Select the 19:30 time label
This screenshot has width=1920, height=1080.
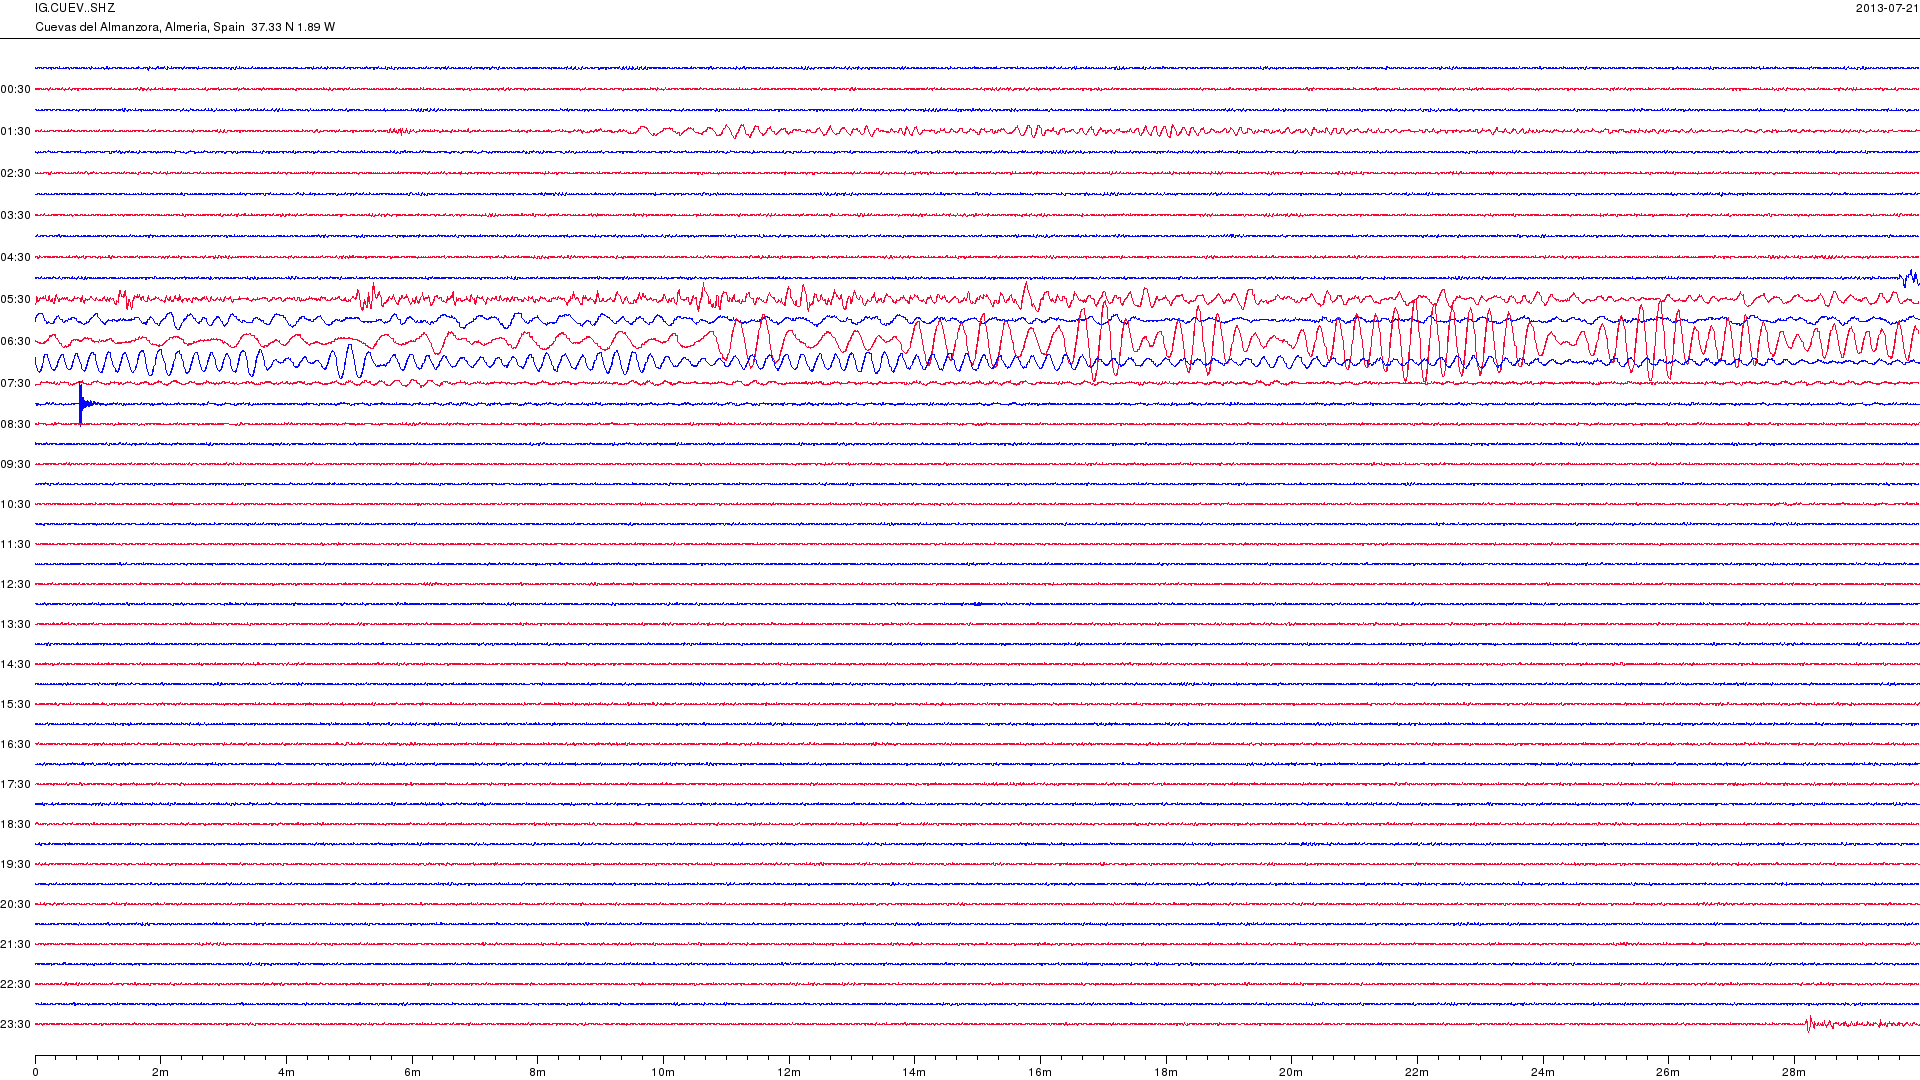coord(16,864)
